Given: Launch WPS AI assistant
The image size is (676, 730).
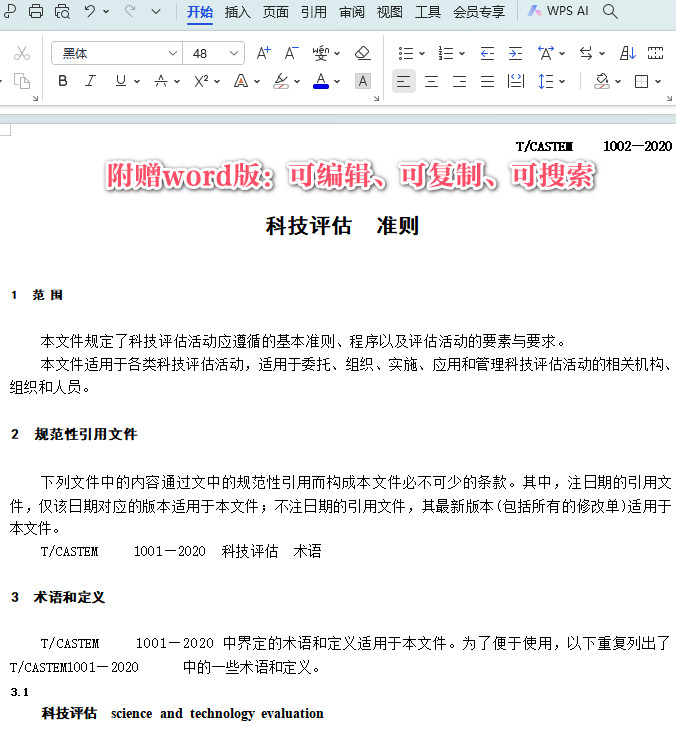Looking at the screenshot, I should pos(558,11).
